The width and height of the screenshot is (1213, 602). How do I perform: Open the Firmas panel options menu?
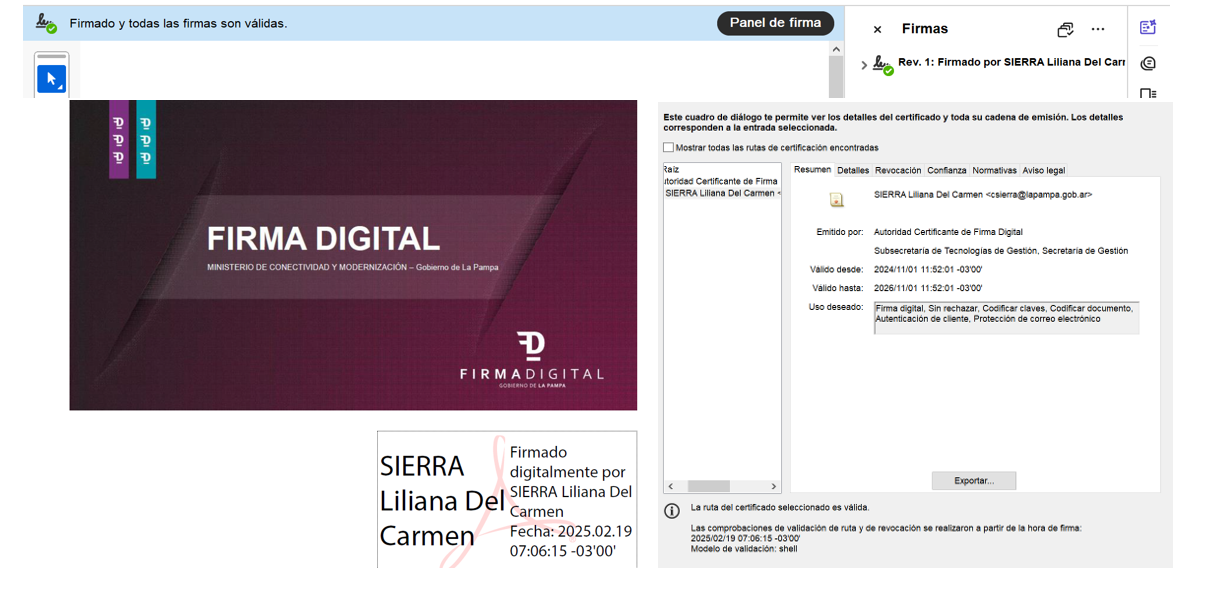point(1098,28)
